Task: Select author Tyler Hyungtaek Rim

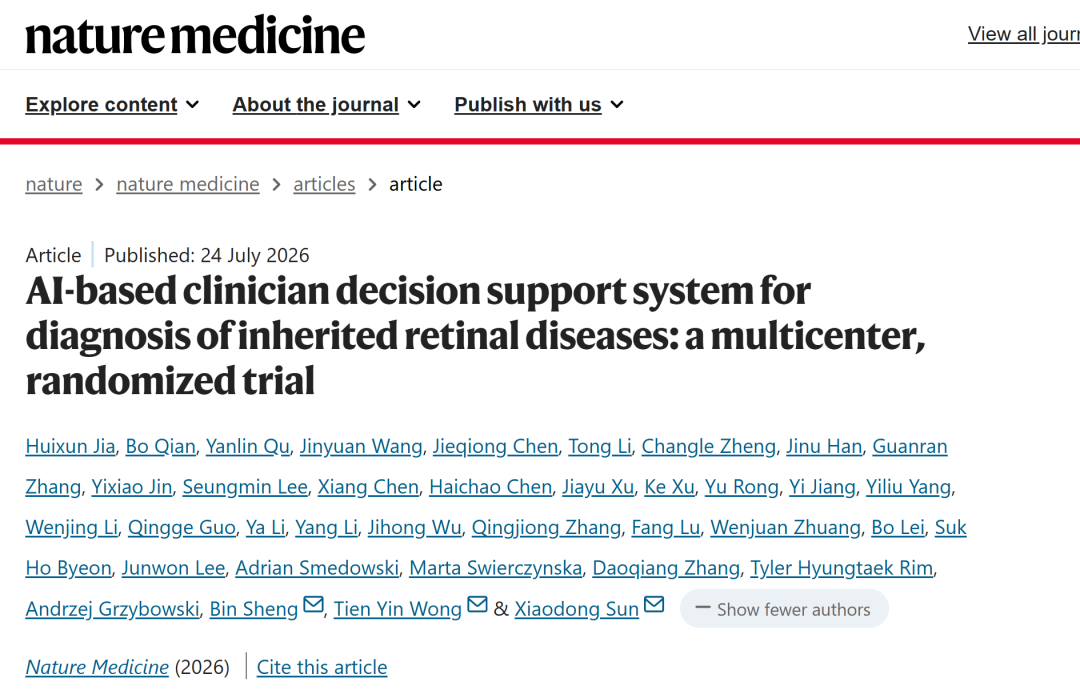Action: pos(842,568)
